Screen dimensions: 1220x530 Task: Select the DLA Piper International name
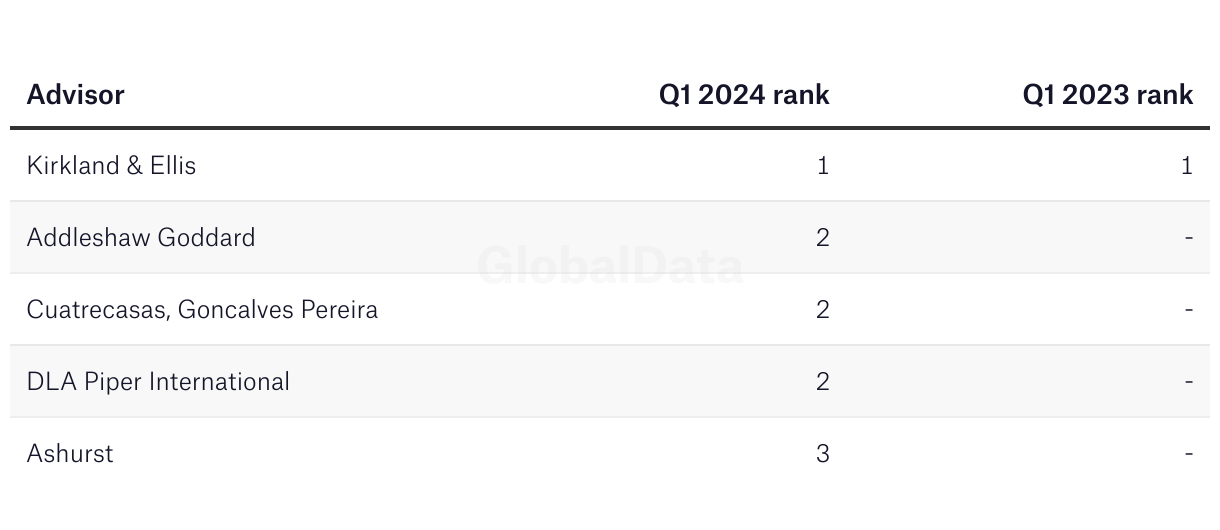coord(158,381)
